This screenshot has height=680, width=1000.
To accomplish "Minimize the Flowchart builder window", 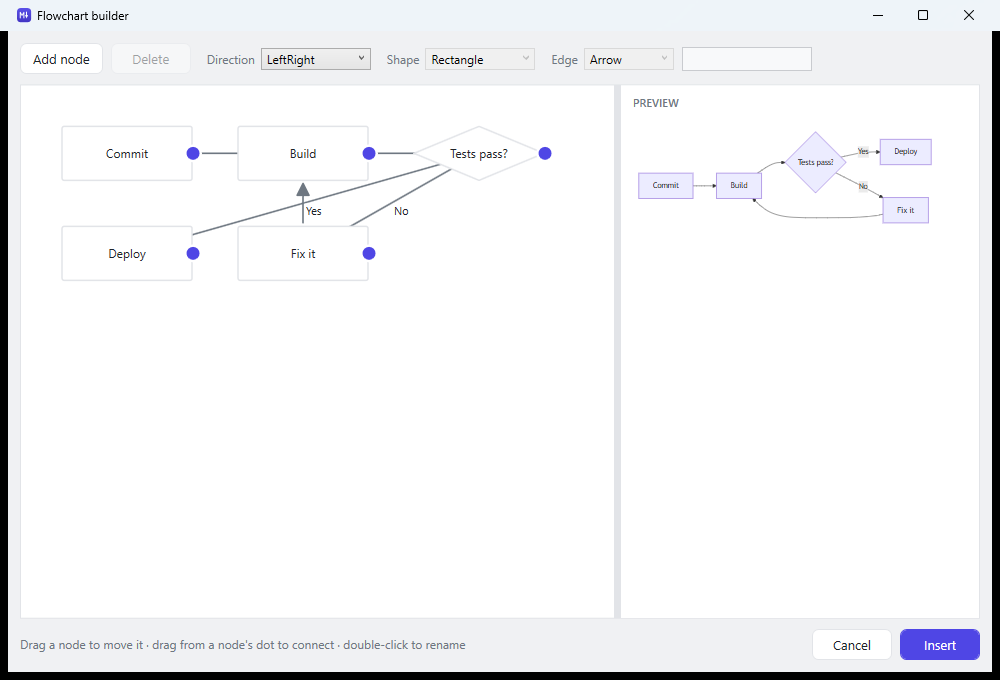I will 878,15.
